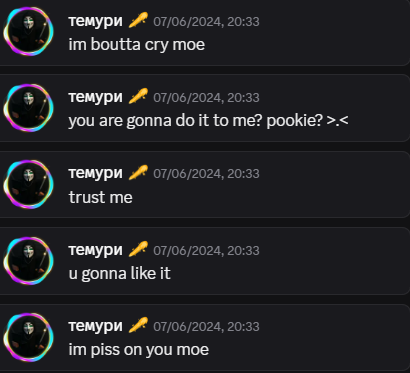Select the message "you are gonna do it to me?"

(x=166, y=121)
